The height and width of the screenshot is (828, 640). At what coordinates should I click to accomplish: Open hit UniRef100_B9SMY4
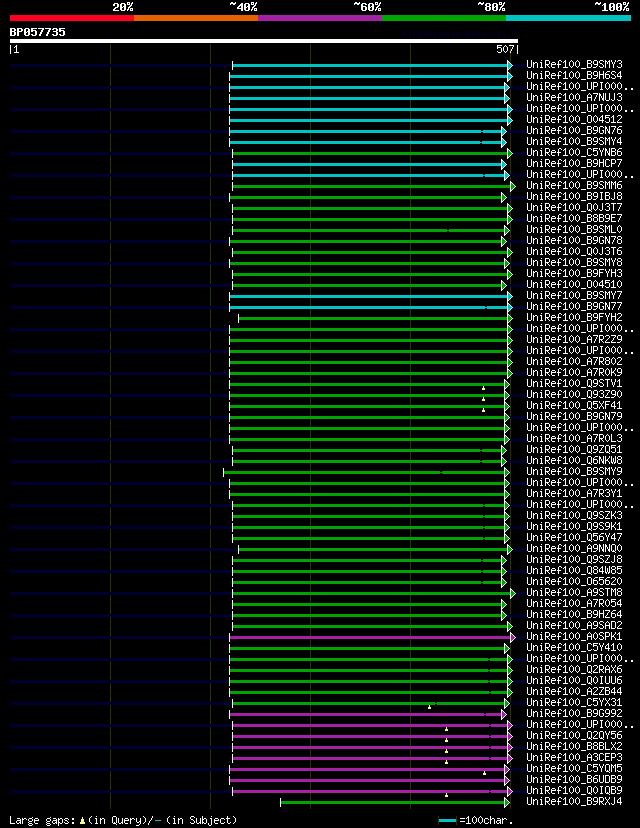(574, 142)
